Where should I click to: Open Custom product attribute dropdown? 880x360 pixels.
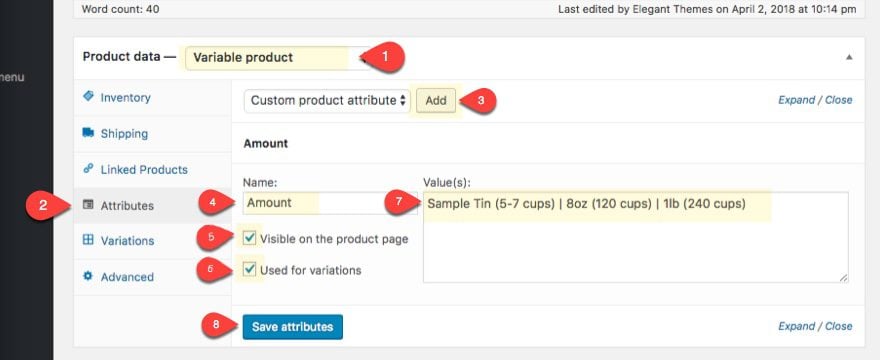click(x=327, y=101)
